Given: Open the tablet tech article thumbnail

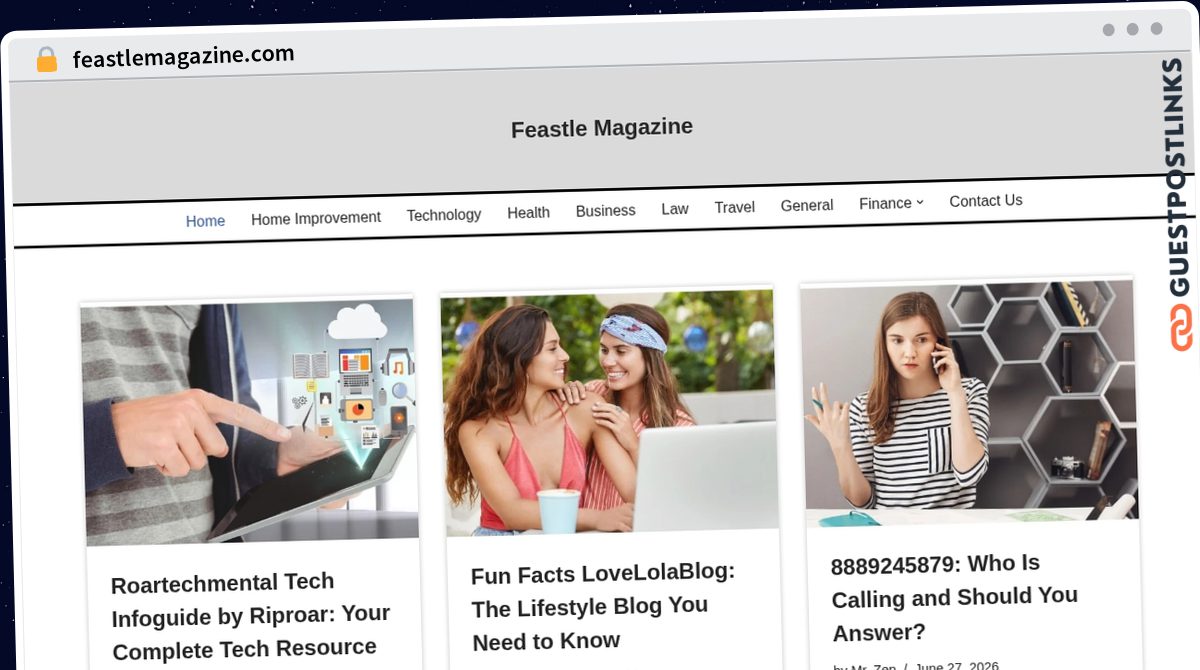Looking at the screenshot, I should 250,422.
